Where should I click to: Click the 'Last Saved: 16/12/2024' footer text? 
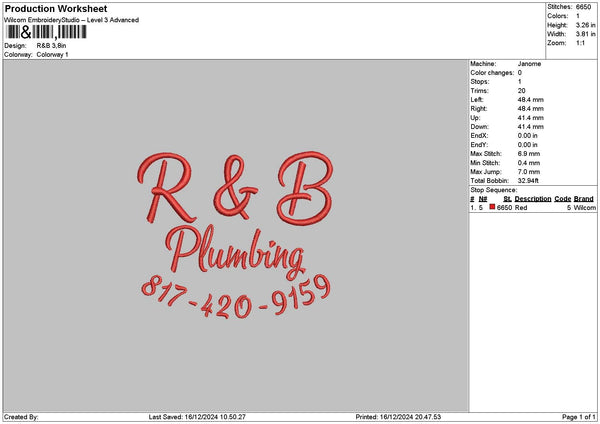pyautogui.click(x=197, y=417)
